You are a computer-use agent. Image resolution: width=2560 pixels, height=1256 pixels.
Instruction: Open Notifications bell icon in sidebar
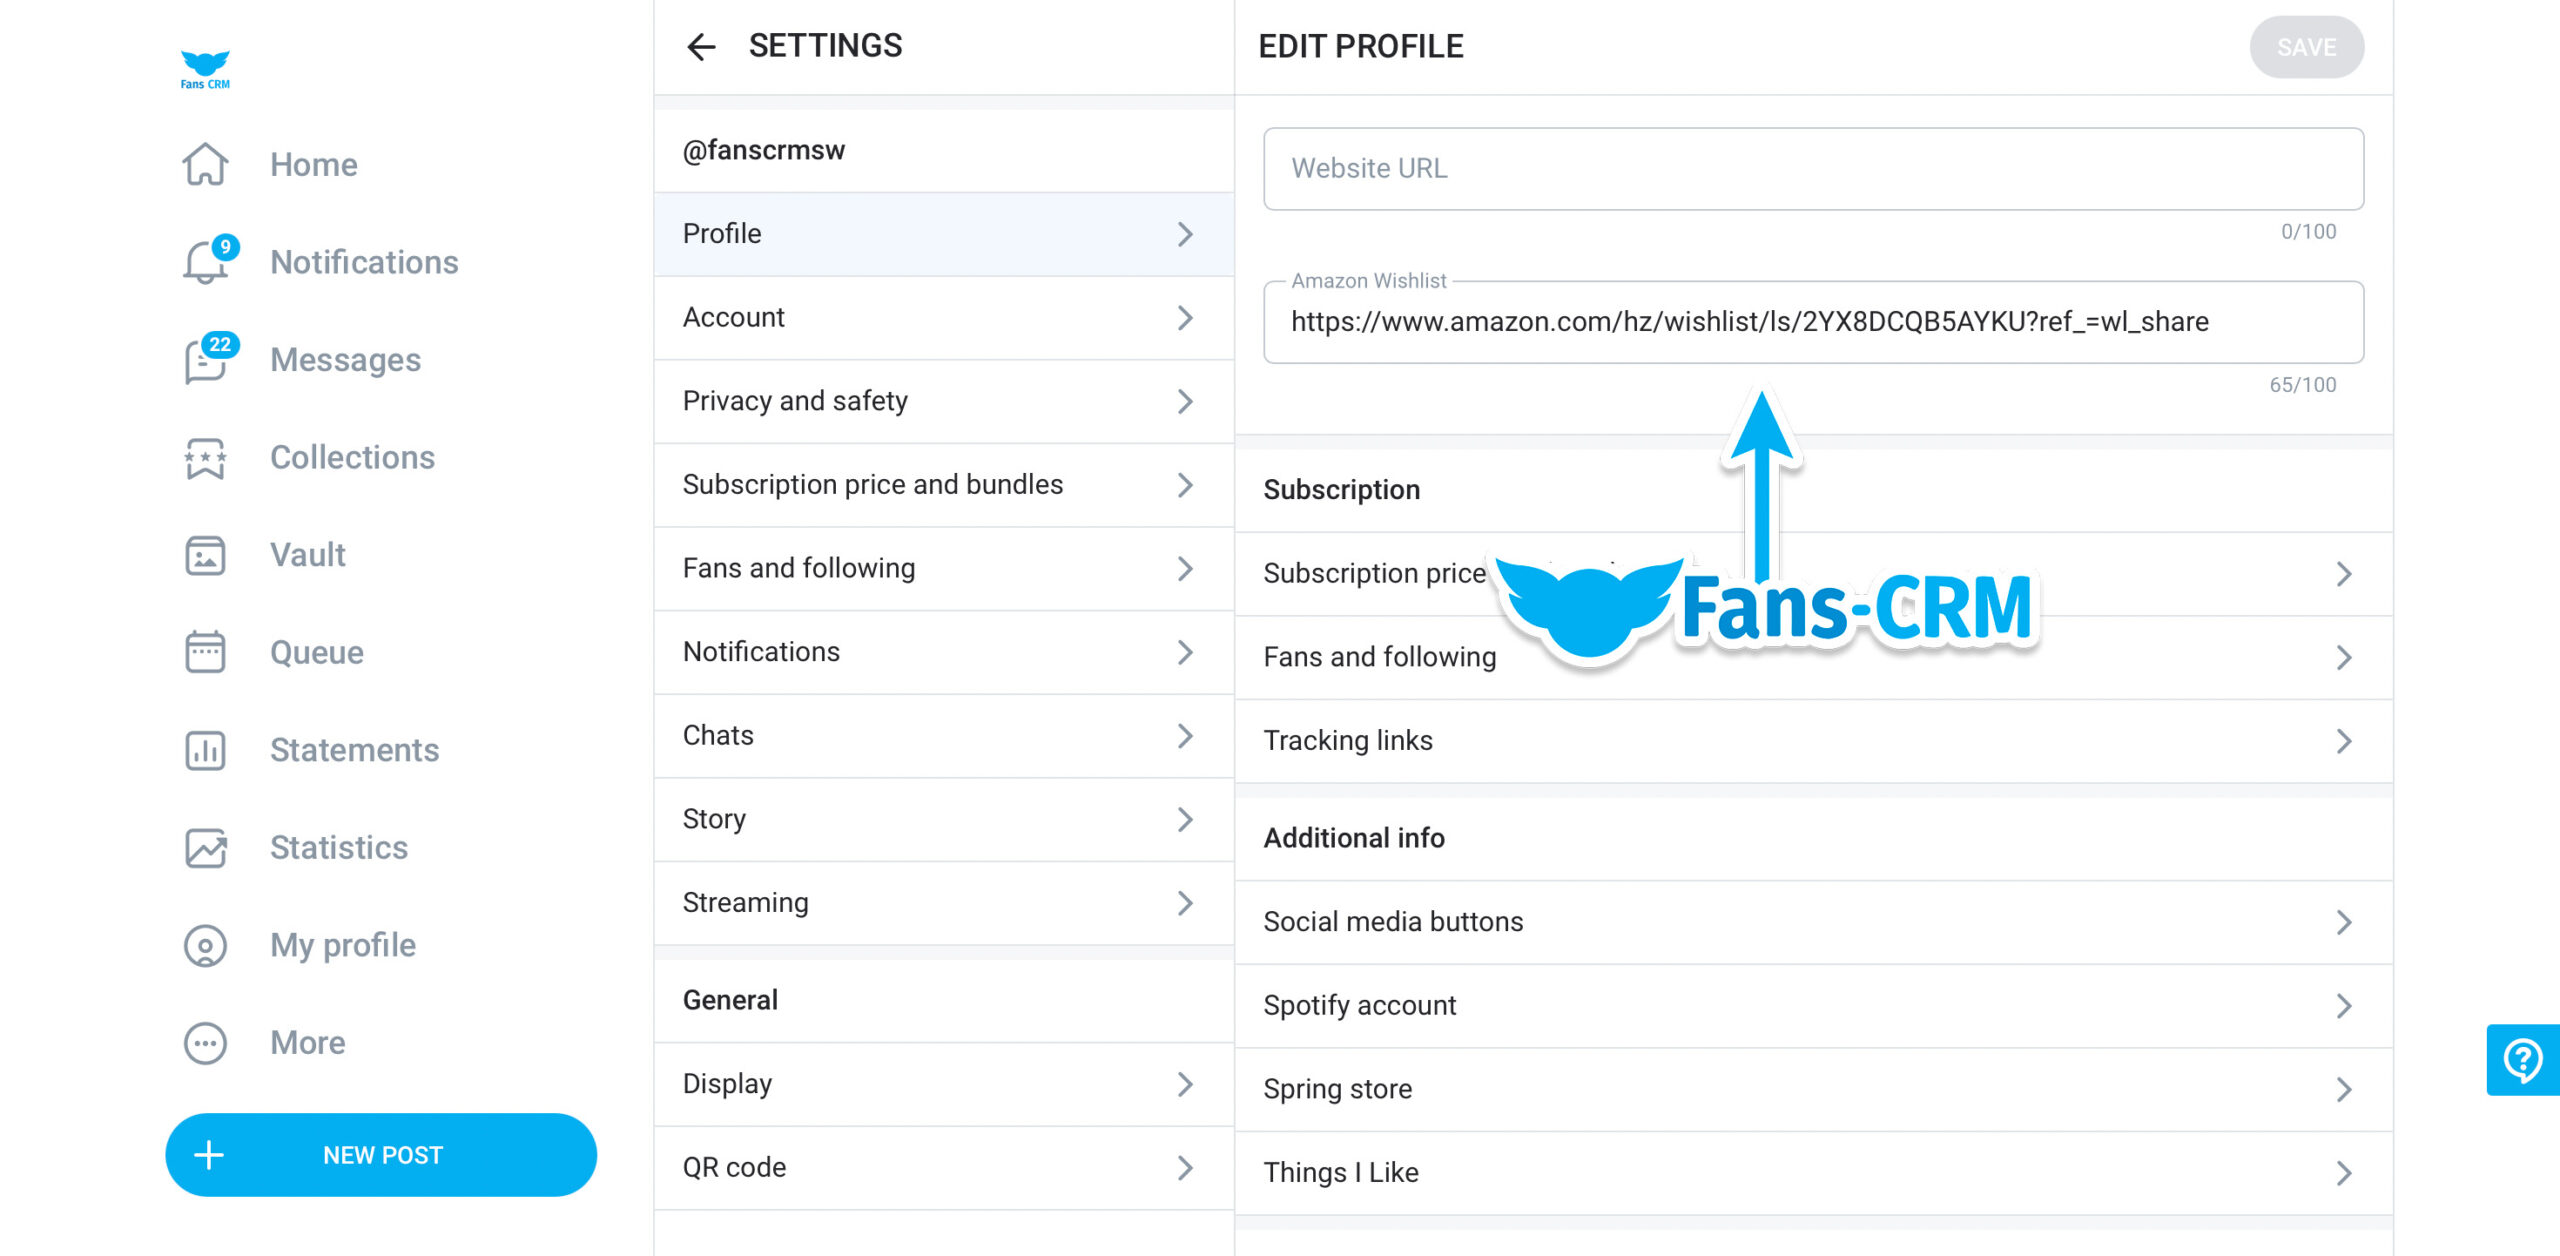[205, 263]
